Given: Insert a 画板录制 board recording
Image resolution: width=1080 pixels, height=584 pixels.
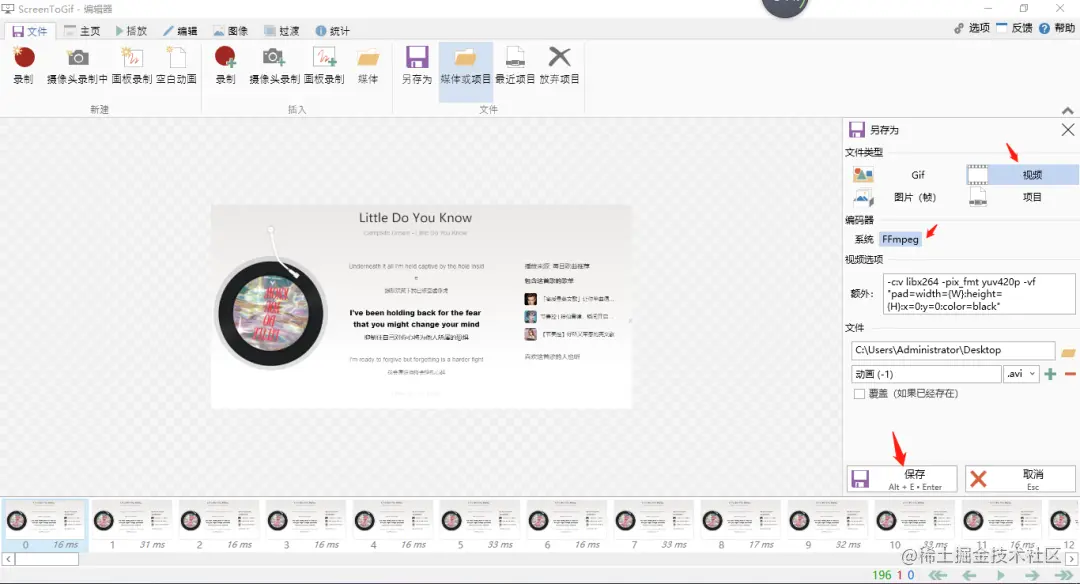Looking at the screenshot, I should pyautogui.click(x=324, y=65).
